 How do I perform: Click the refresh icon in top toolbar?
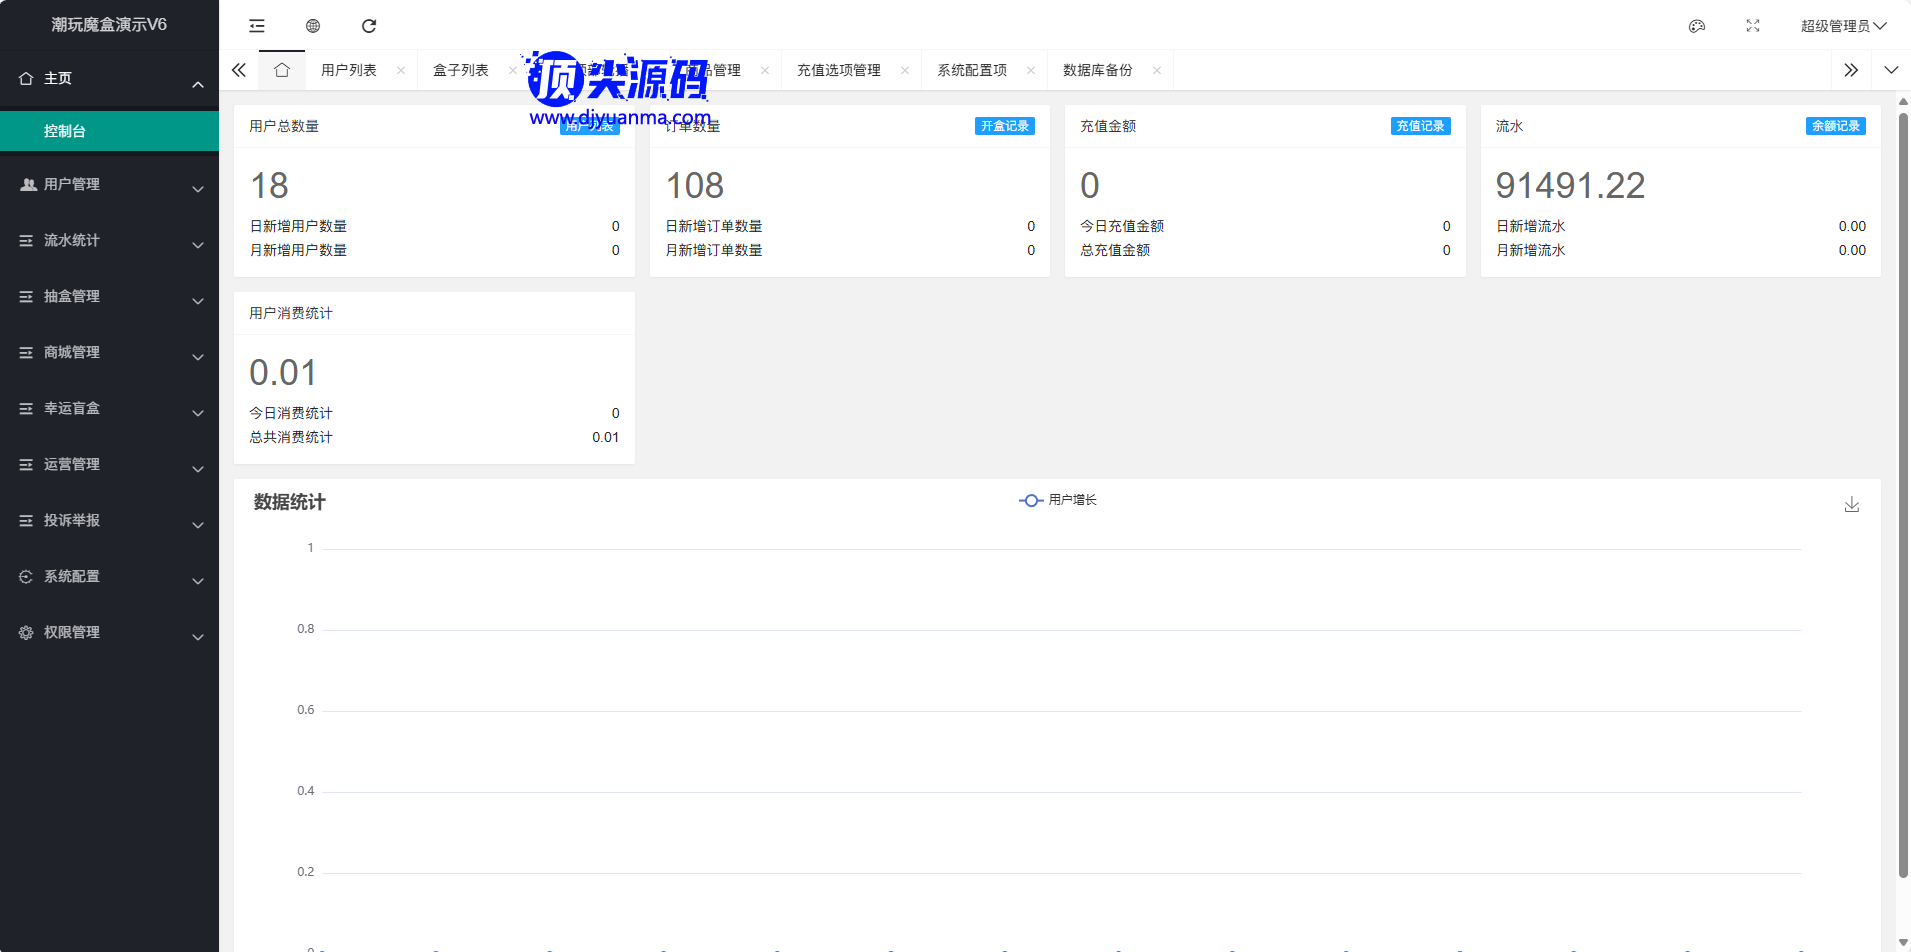369,26
